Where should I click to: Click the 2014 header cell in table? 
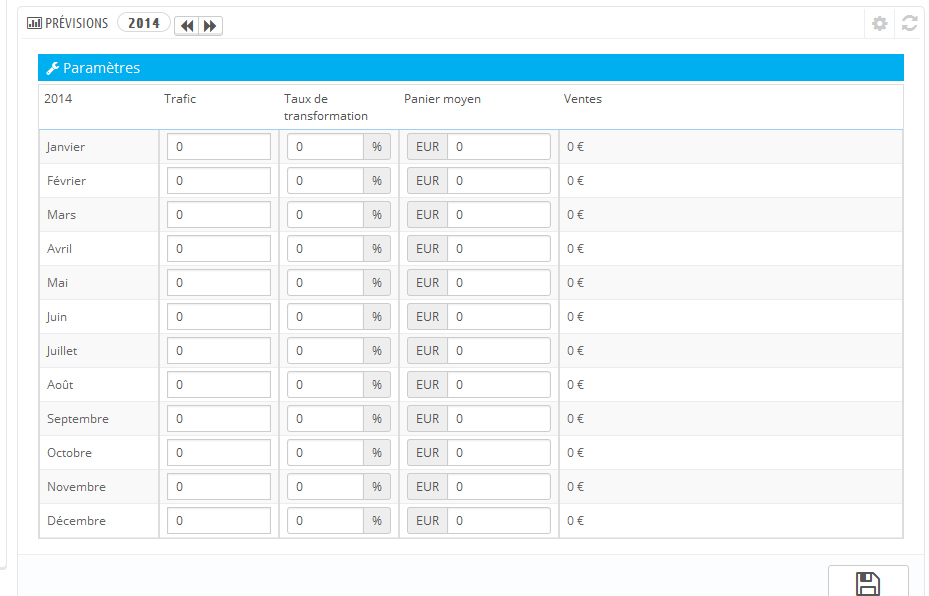pos(58,99)
